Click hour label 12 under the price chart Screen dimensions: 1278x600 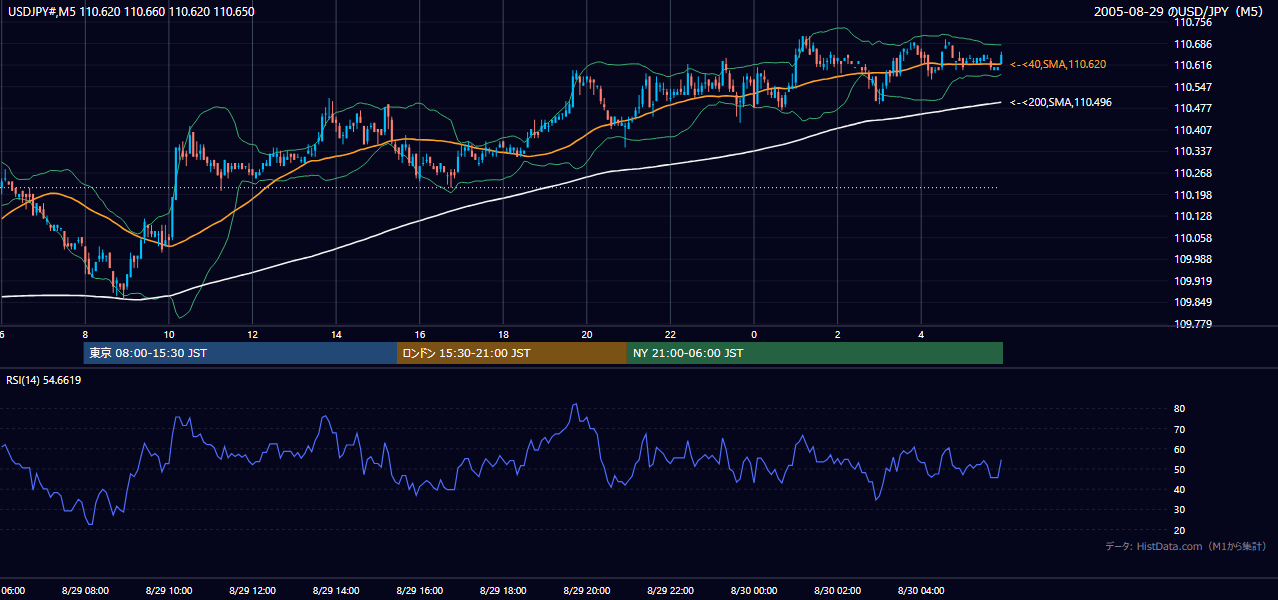click(x=252, y=335)
